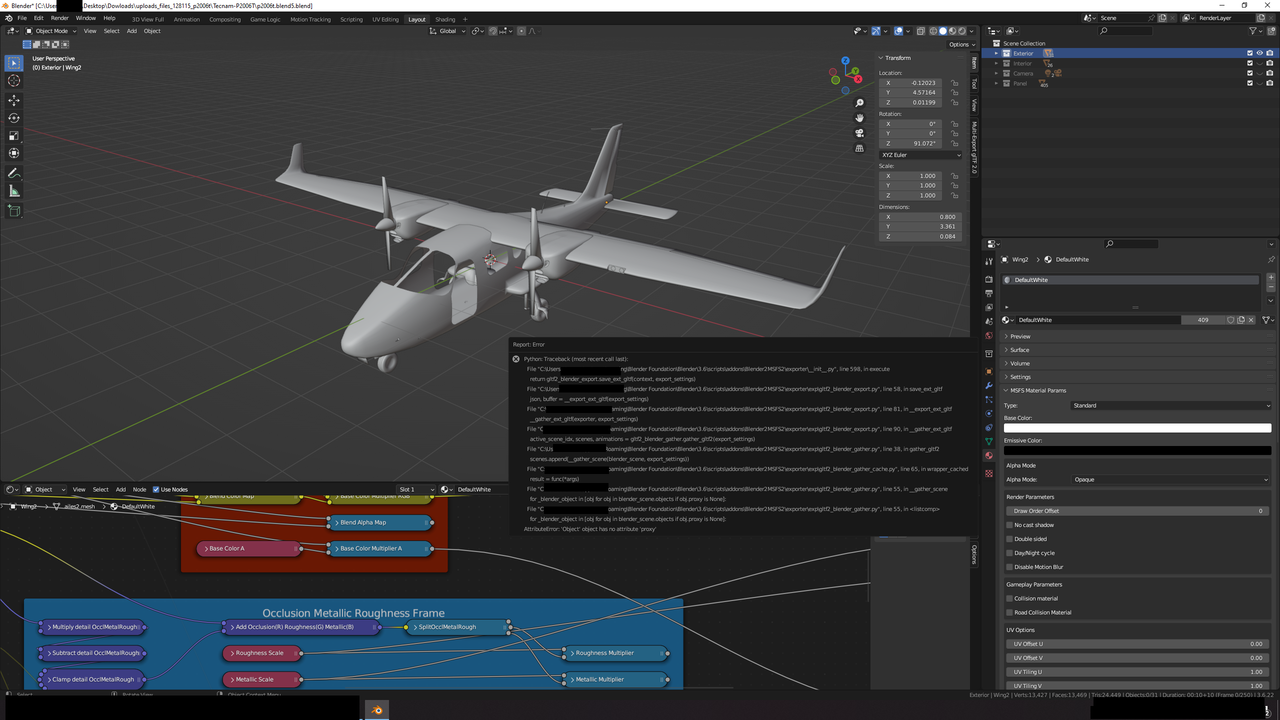Open XYZ Euler rotation mode dropdown

click(x=921, y=155)
